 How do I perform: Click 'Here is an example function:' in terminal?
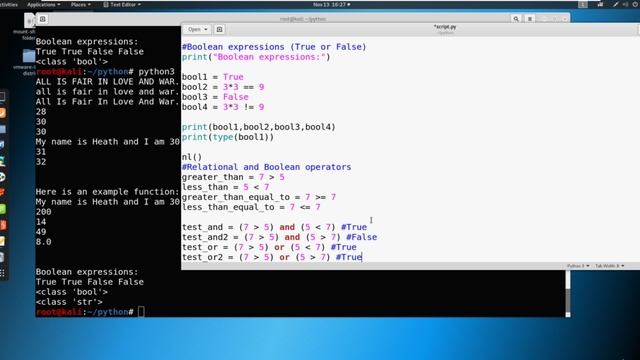(107, 192)
